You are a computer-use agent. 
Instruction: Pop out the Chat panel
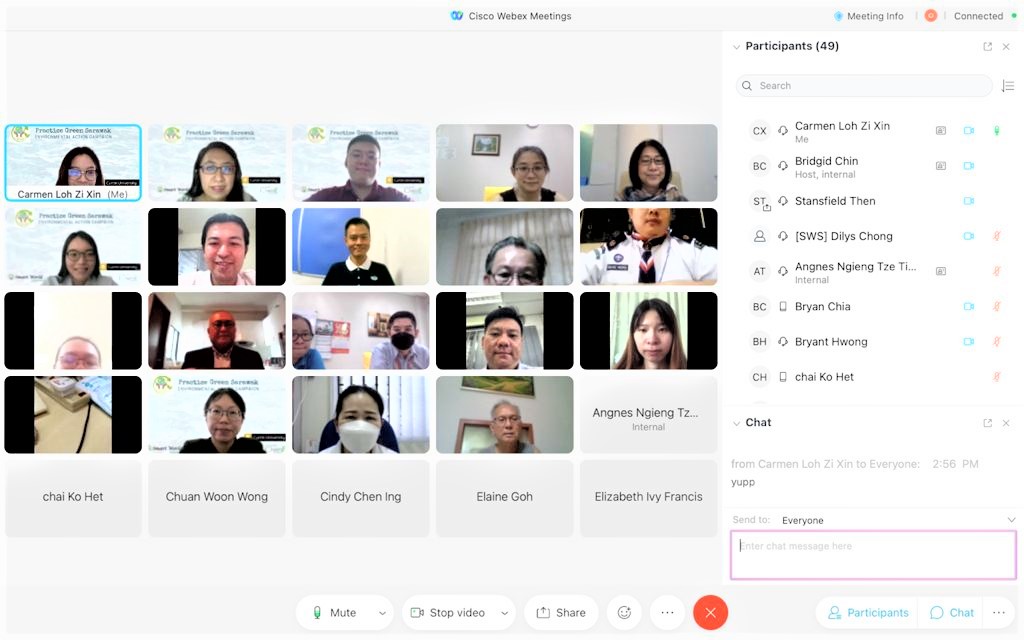coord(988,423)
